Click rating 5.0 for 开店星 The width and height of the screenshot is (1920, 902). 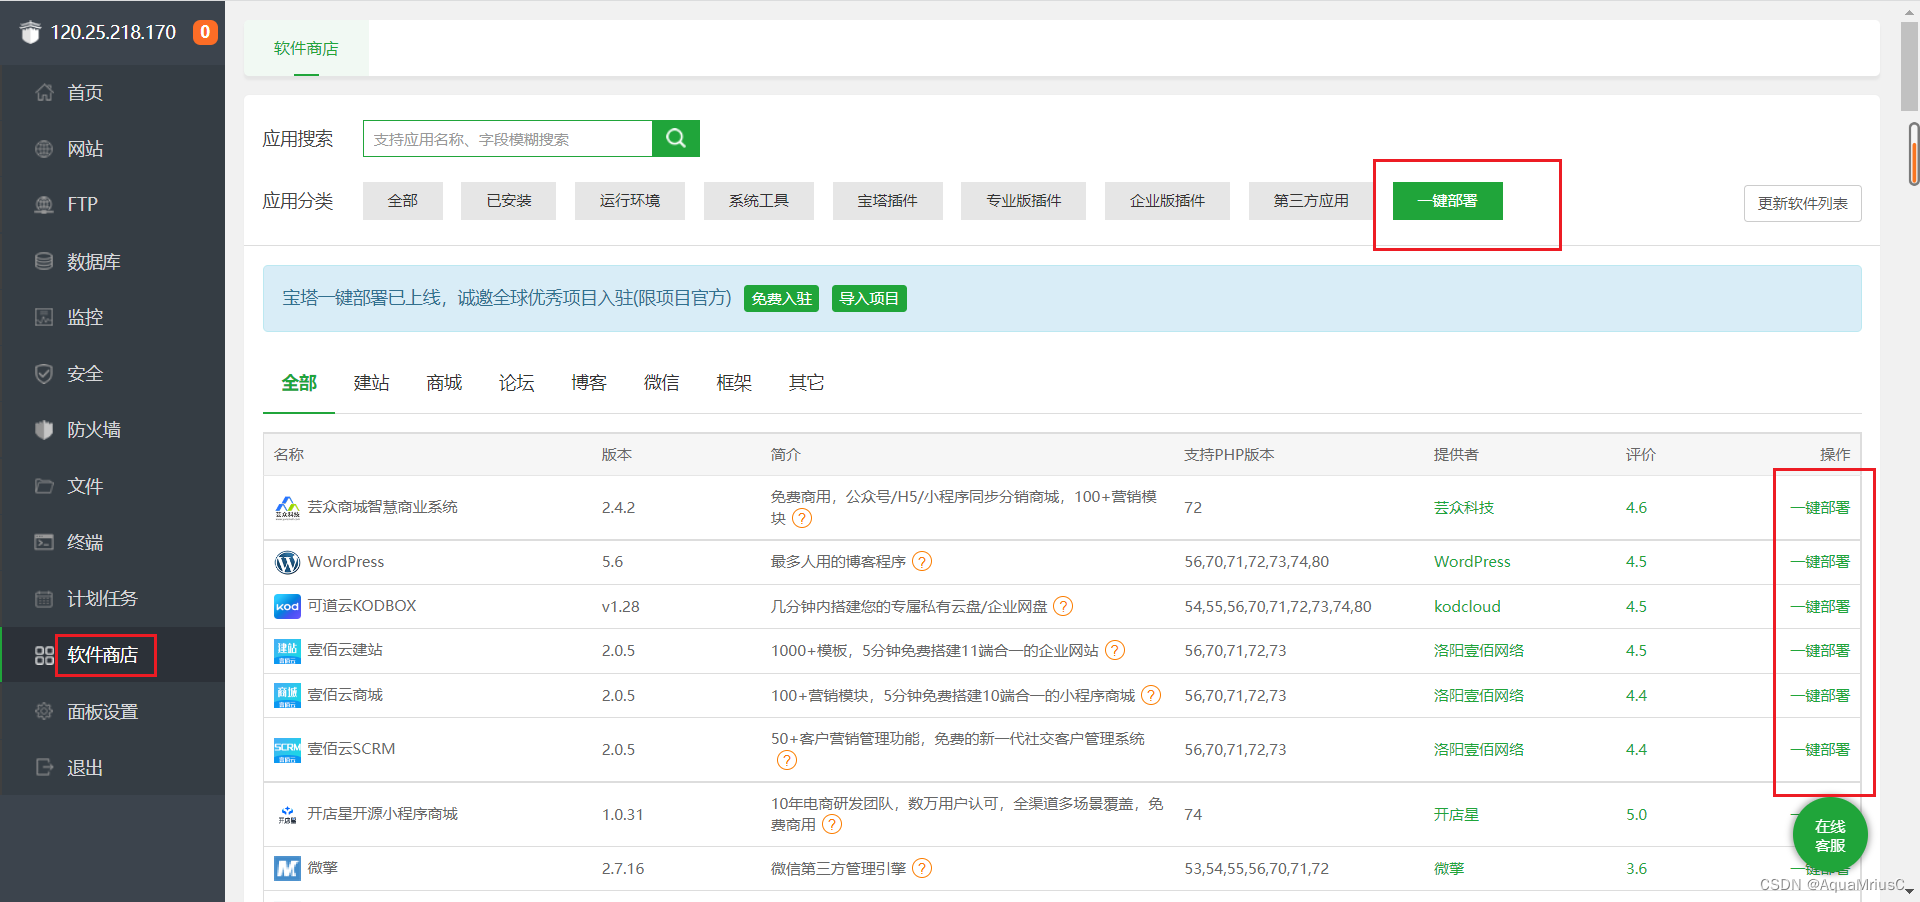pyautogui.click(x=1636, y=815)
